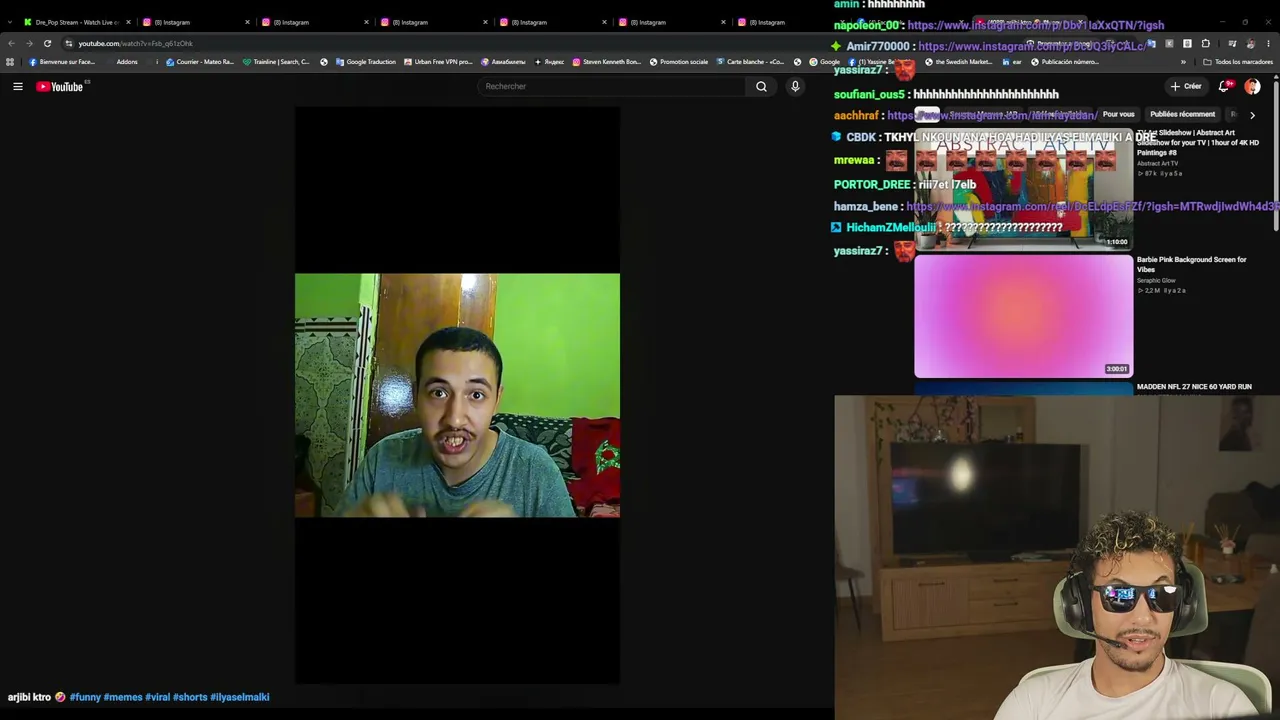Click the video title arjibi ktro
The image size is (1280, 720).
point(29,697)
